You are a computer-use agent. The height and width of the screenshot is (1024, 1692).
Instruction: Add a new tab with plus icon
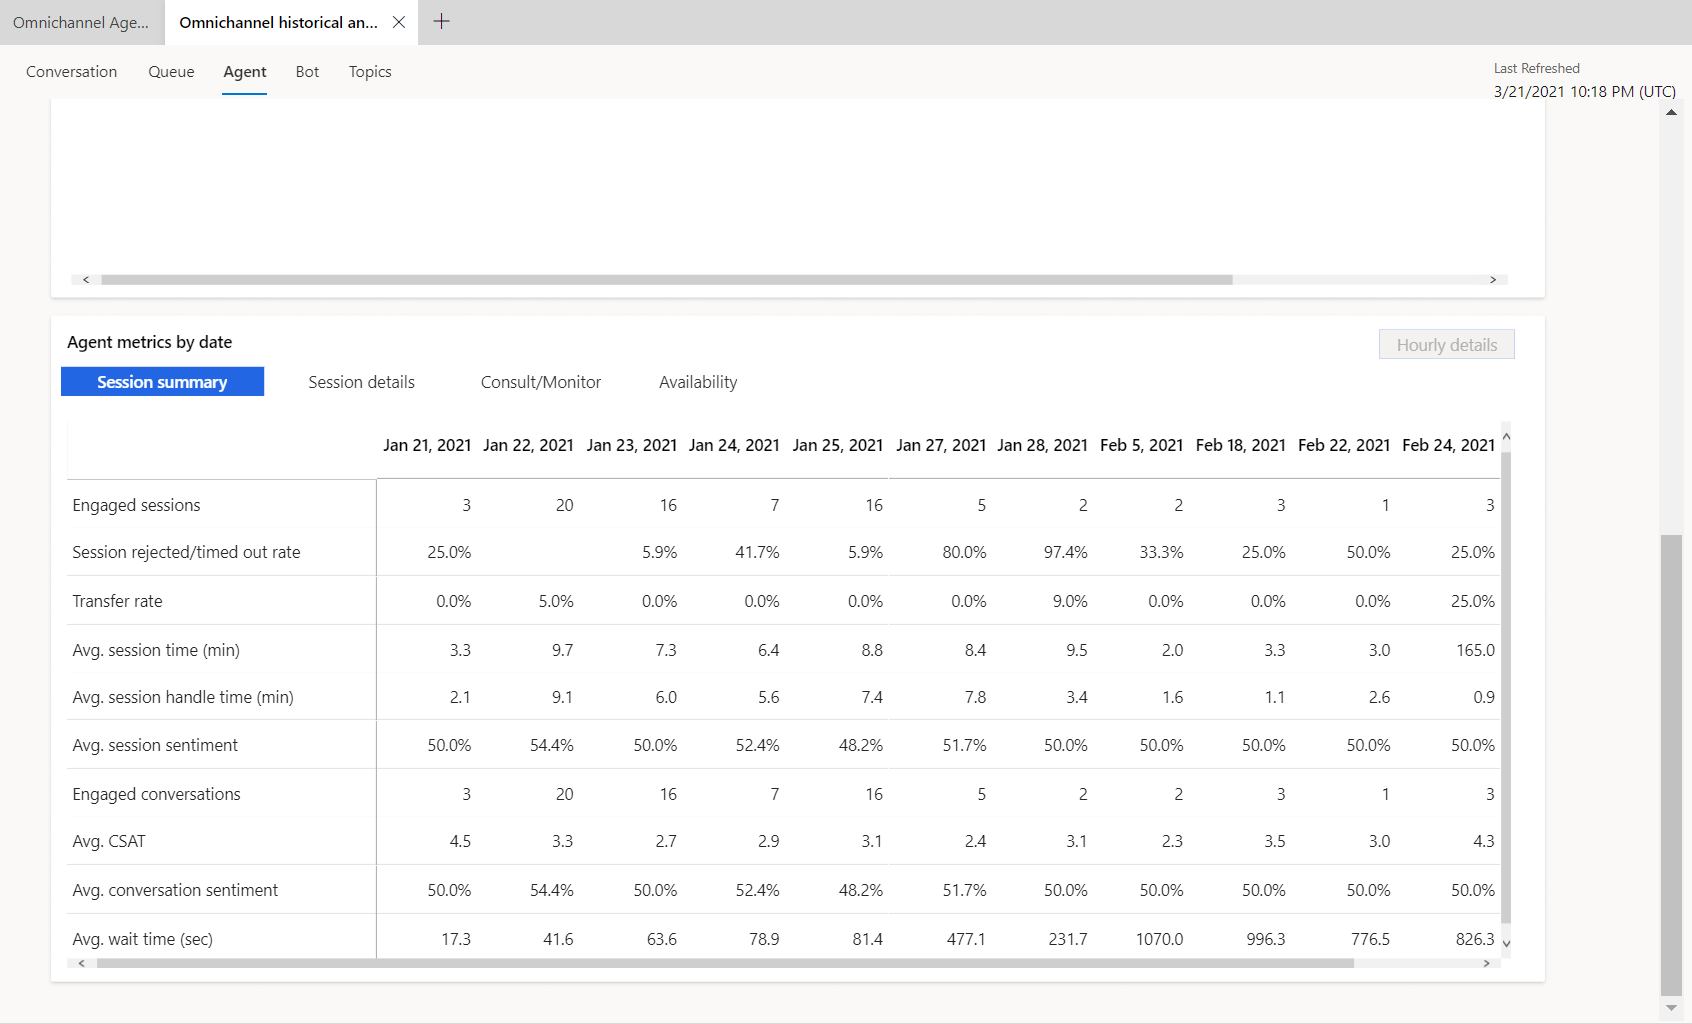pos(441,22)
